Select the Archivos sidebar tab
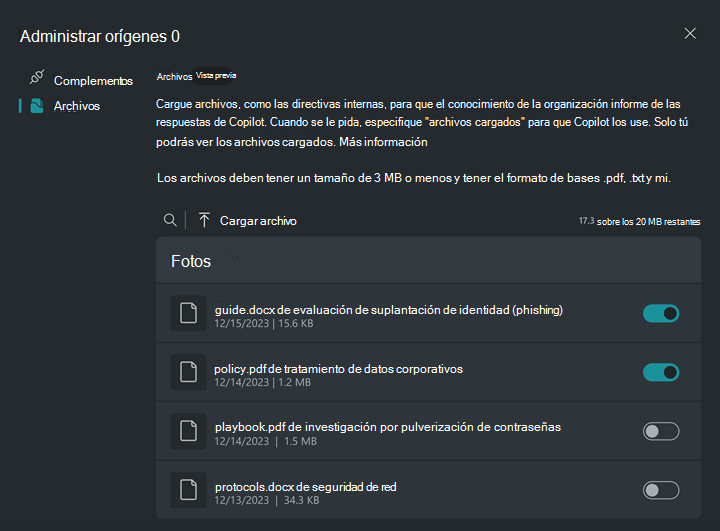Screen dimensions: 720x531 [x=77, y=105]
